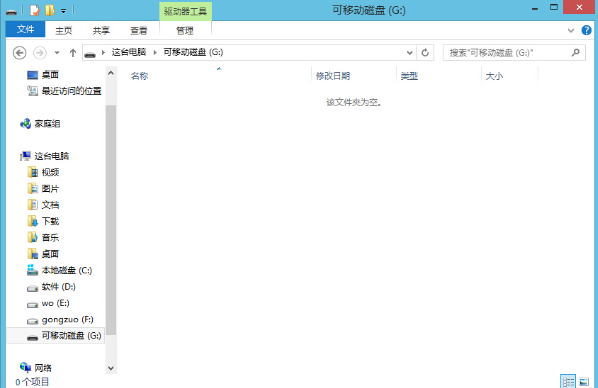
Task: Minimize the 可移动磁盘 (G:) window
Action: tap(535, 8)
